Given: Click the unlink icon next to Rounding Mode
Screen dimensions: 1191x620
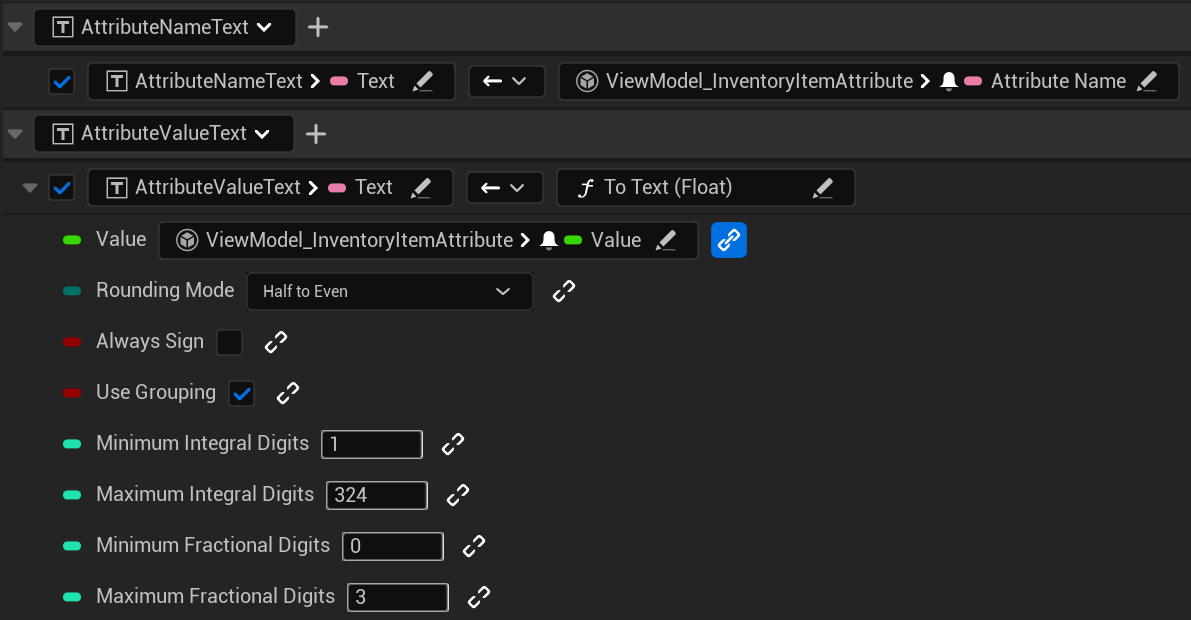Looking at the screenshot, I should 564,291.
